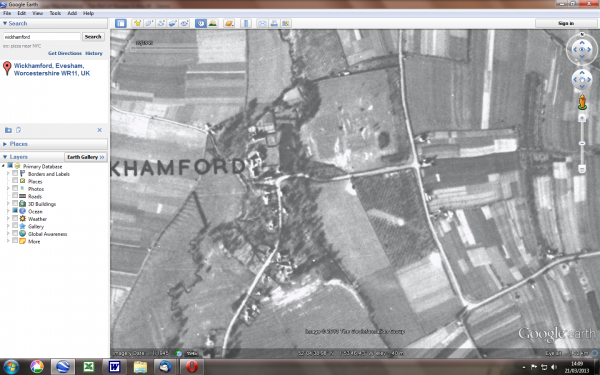This screenshot has width=600, height=375.
Task: Enable the Borders and Labels layer
Action: tap(15, 173)
